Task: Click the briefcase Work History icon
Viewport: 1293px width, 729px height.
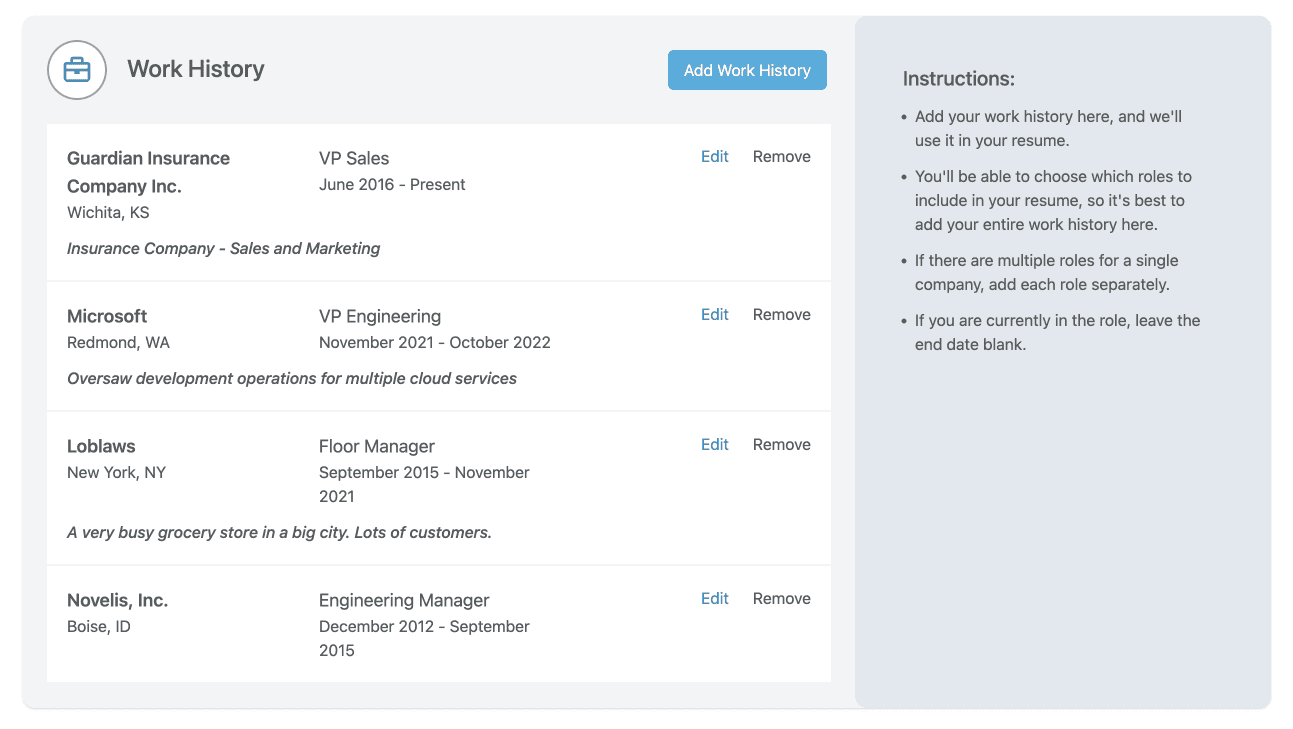Action: coord(77,70)
